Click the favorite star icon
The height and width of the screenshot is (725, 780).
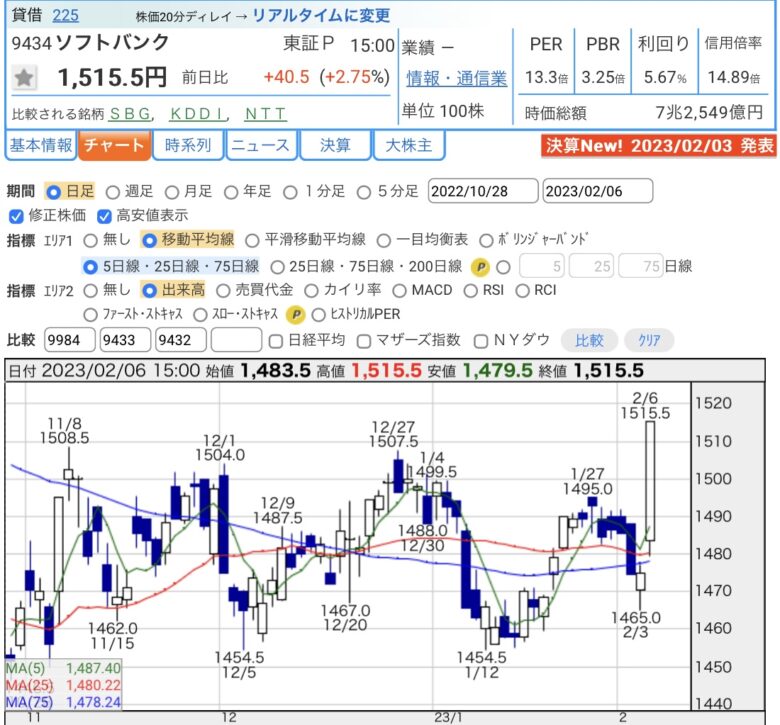point(24,78)
